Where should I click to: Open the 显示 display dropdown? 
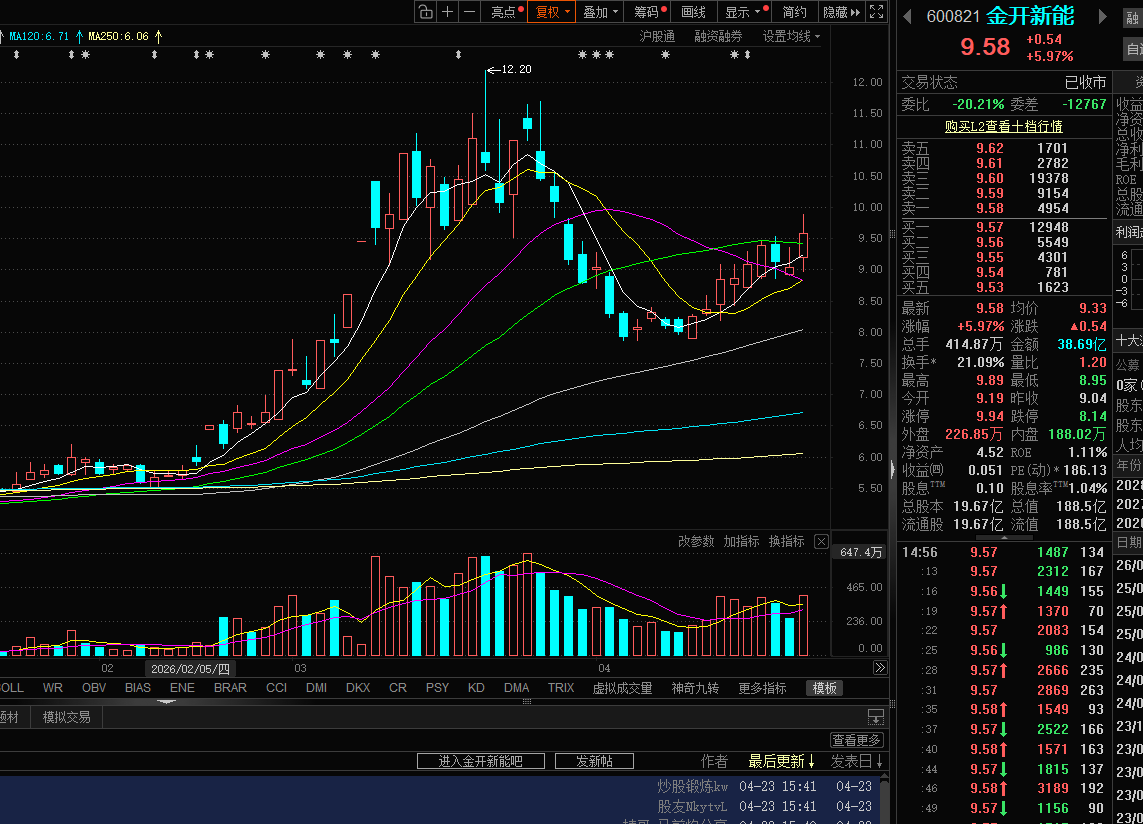pyautogui.click(x=746, y=12)
